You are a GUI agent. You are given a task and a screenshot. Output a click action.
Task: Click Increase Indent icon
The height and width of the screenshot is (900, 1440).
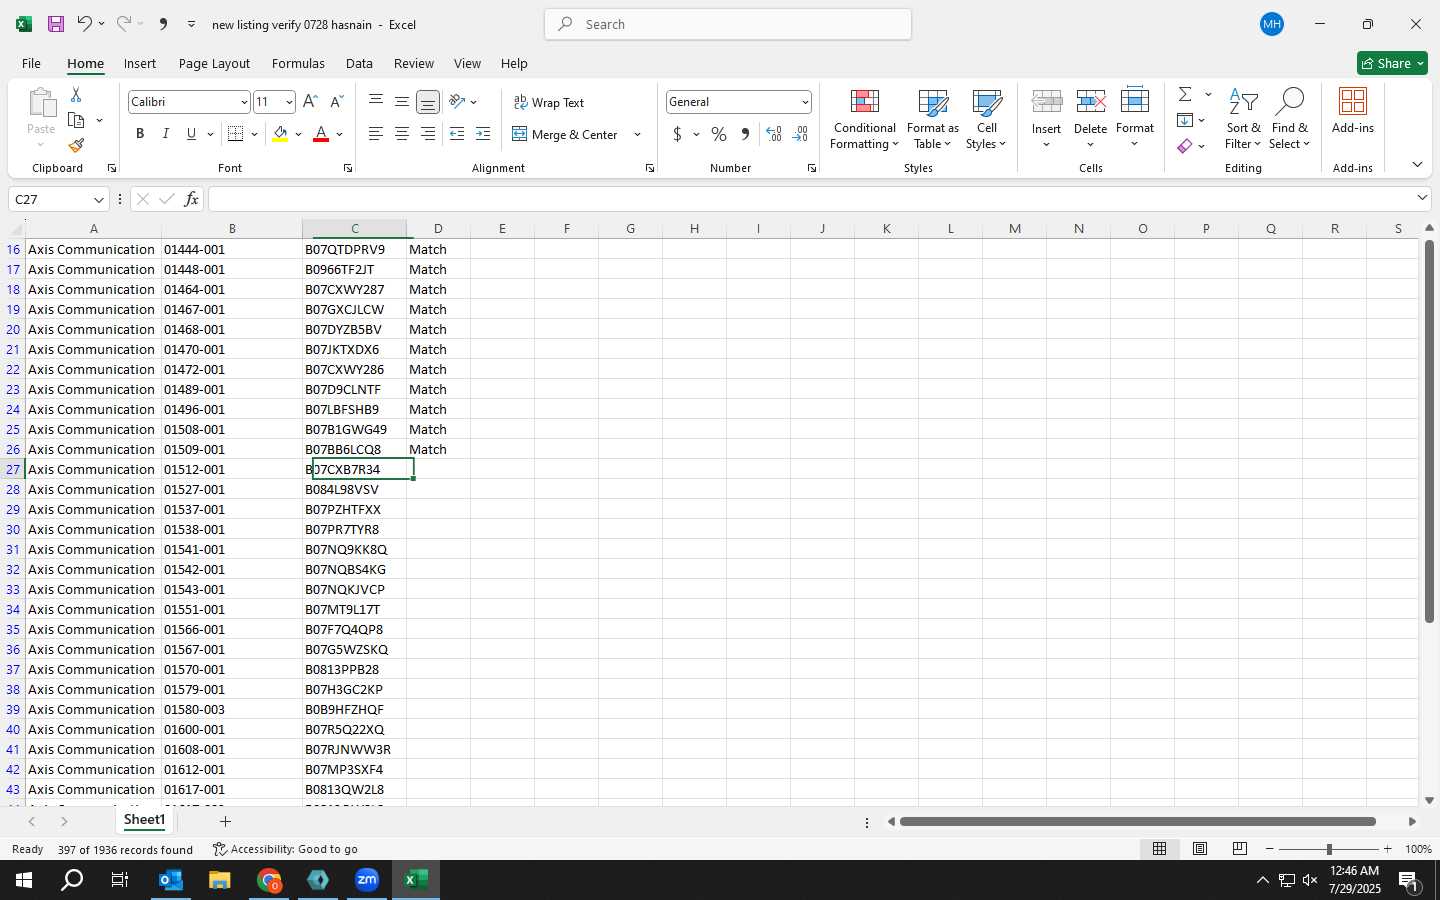coord(483,134)
